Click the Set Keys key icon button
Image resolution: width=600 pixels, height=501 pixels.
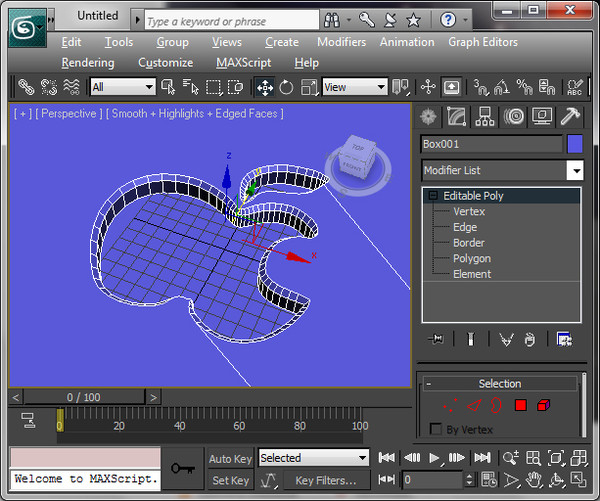pos(183,468)
